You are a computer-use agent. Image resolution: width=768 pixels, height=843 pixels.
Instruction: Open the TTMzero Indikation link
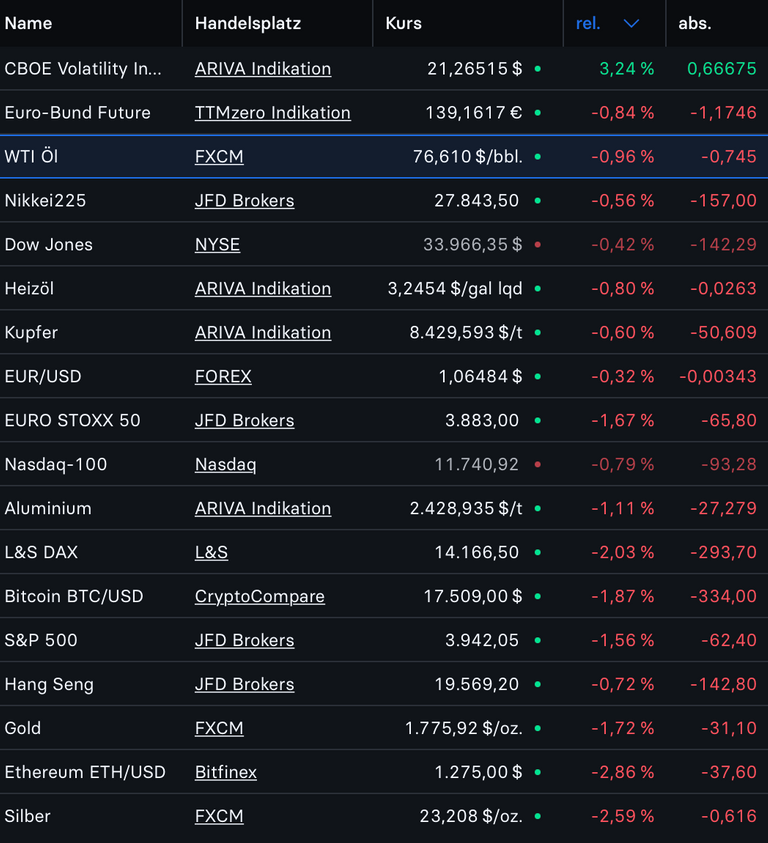point(273,113)
